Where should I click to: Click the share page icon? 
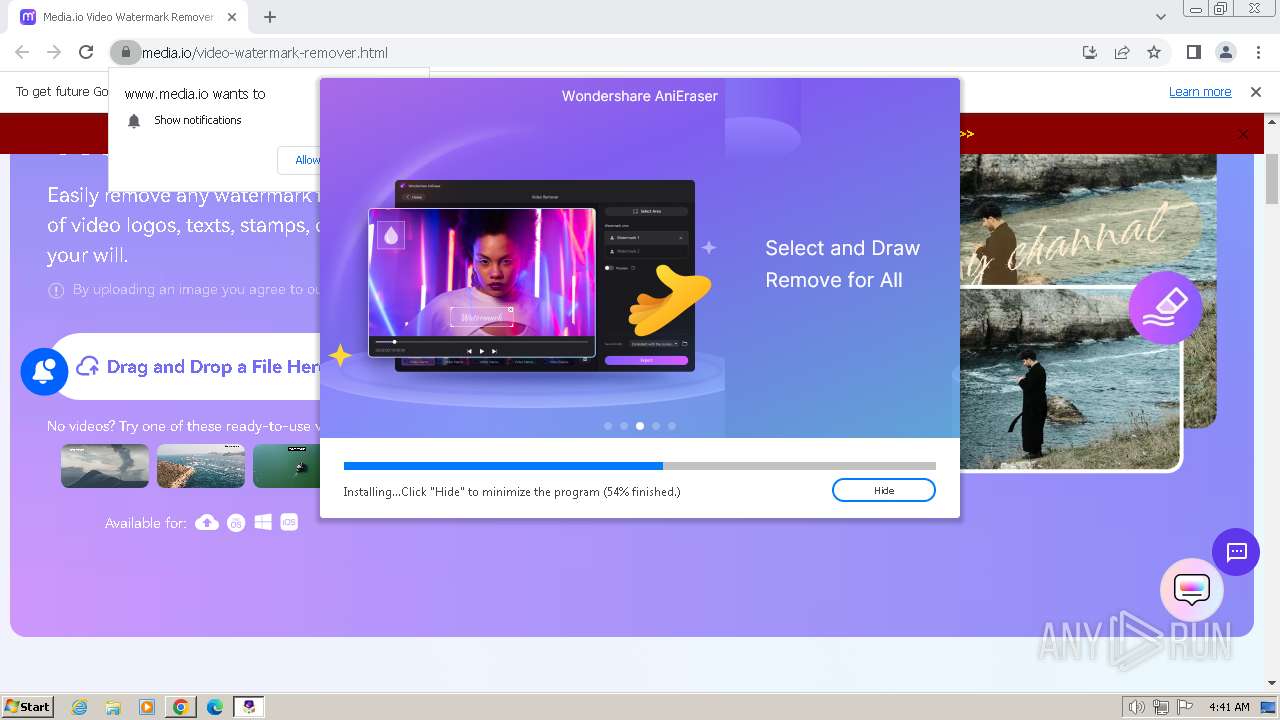pyautogui.click(x=1122, y=52)
